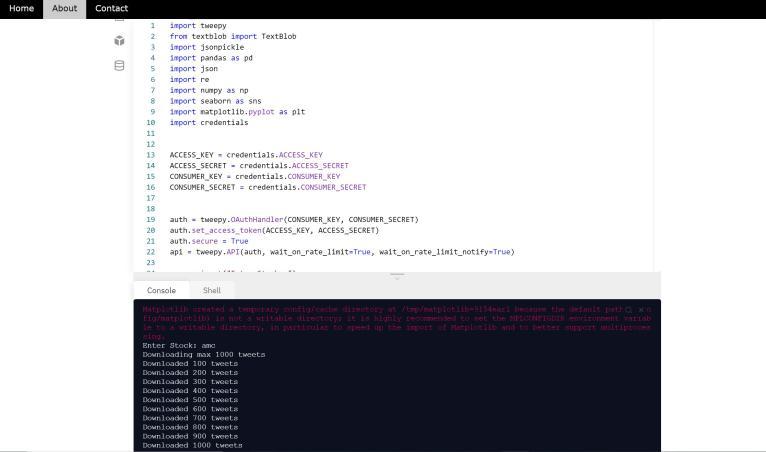Click 'ACCESS_SECRET = credentials.ACCESS_SECRET' line
This screenshot has width=766, height=452.
click(x=259, y=165)
